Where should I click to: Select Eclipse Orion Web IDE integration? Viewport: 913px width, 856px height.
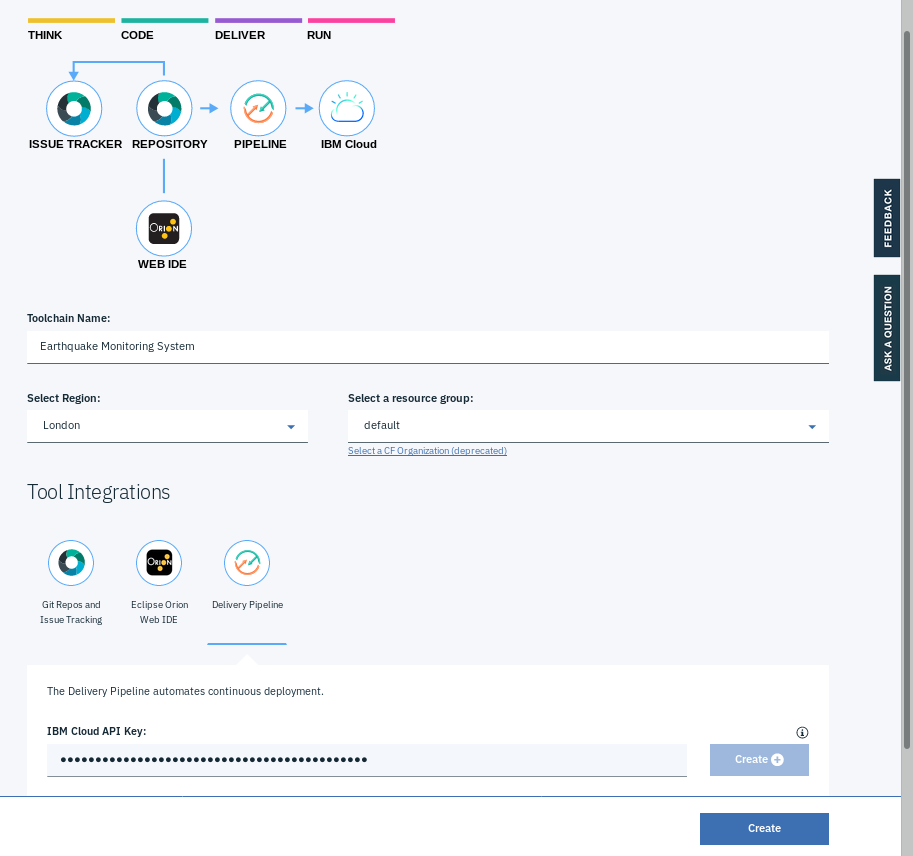pos(159,563)
